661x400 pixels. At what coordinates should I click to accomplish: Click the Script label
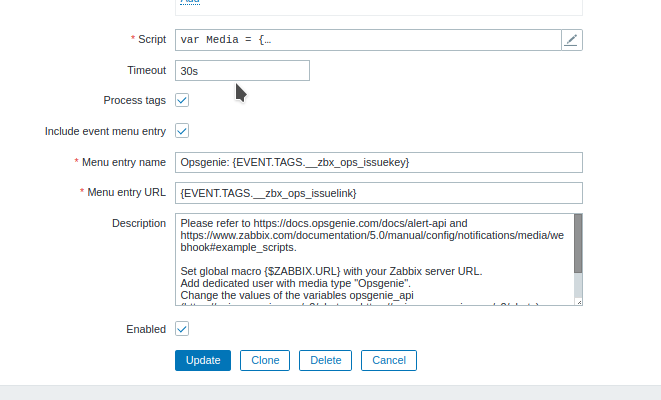(x=152, y=39)
